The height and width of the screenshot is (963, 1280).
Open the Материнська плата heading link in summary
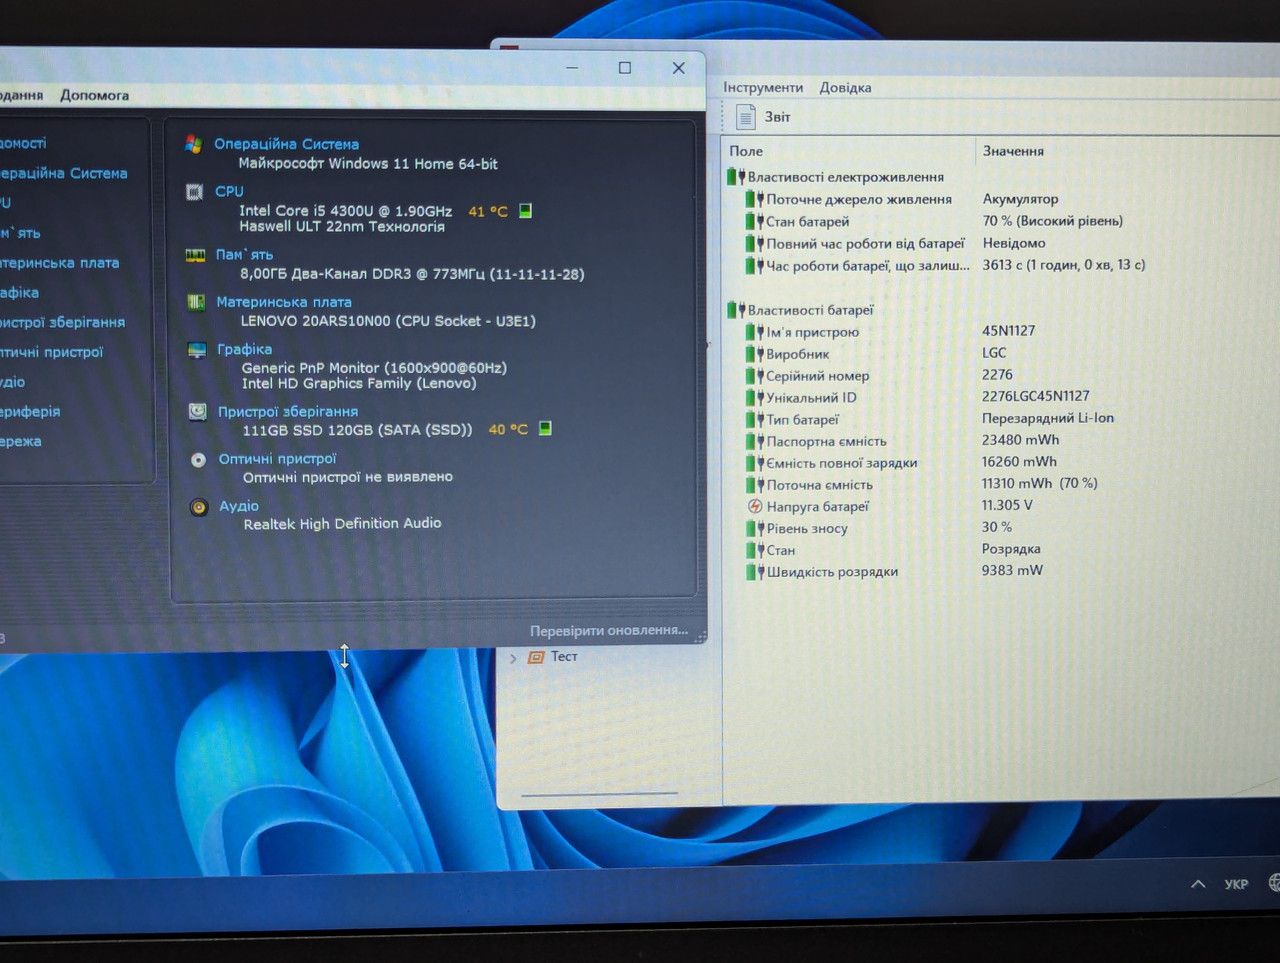(x=284, y=302)
